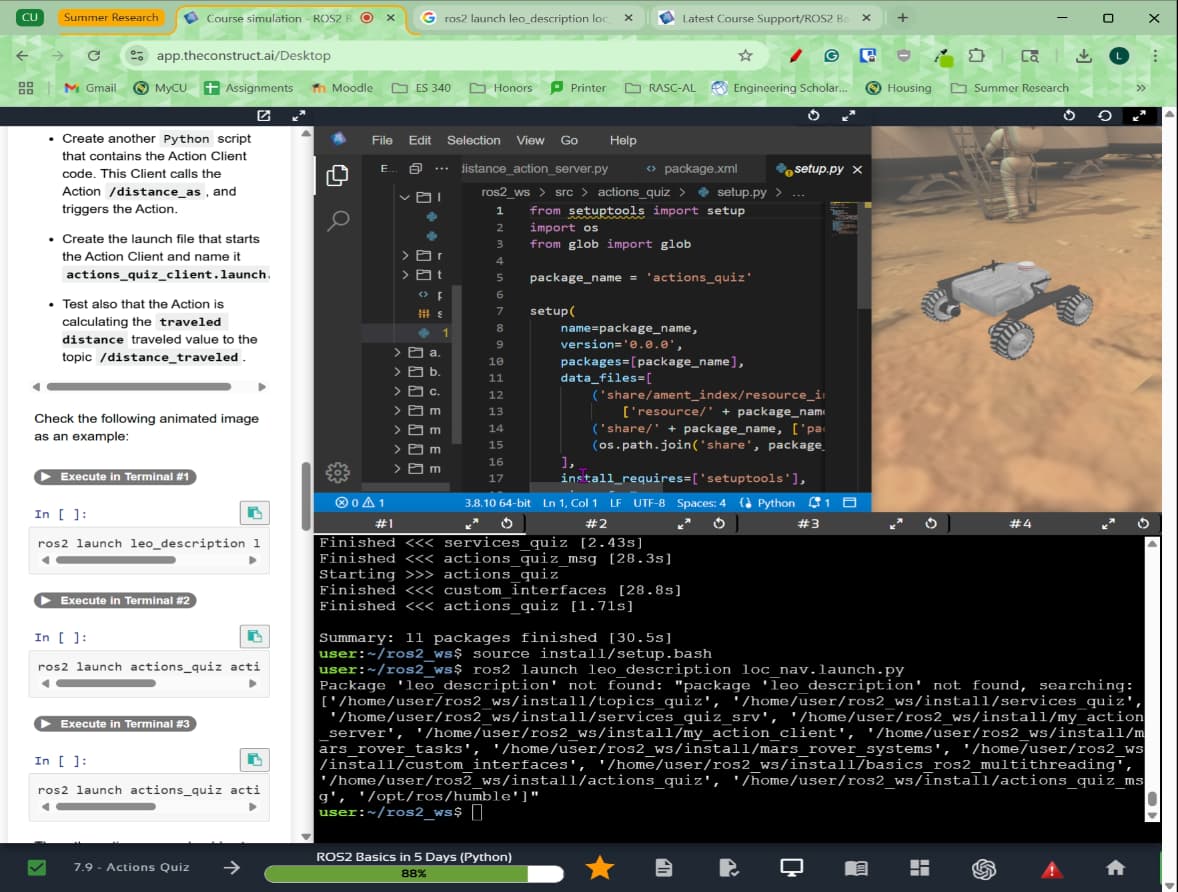Image resolution: width=1178 pixels, height=892 pixels.
Task: Click Execute in Terminal #3 button
Action: pos(115,724)
